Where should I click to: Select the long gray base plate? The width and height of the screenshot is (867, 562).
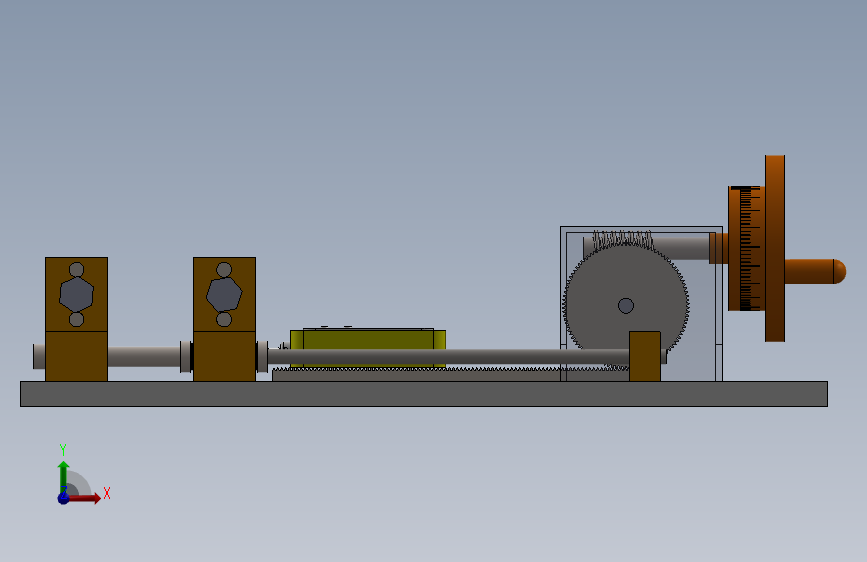(424, 394)
